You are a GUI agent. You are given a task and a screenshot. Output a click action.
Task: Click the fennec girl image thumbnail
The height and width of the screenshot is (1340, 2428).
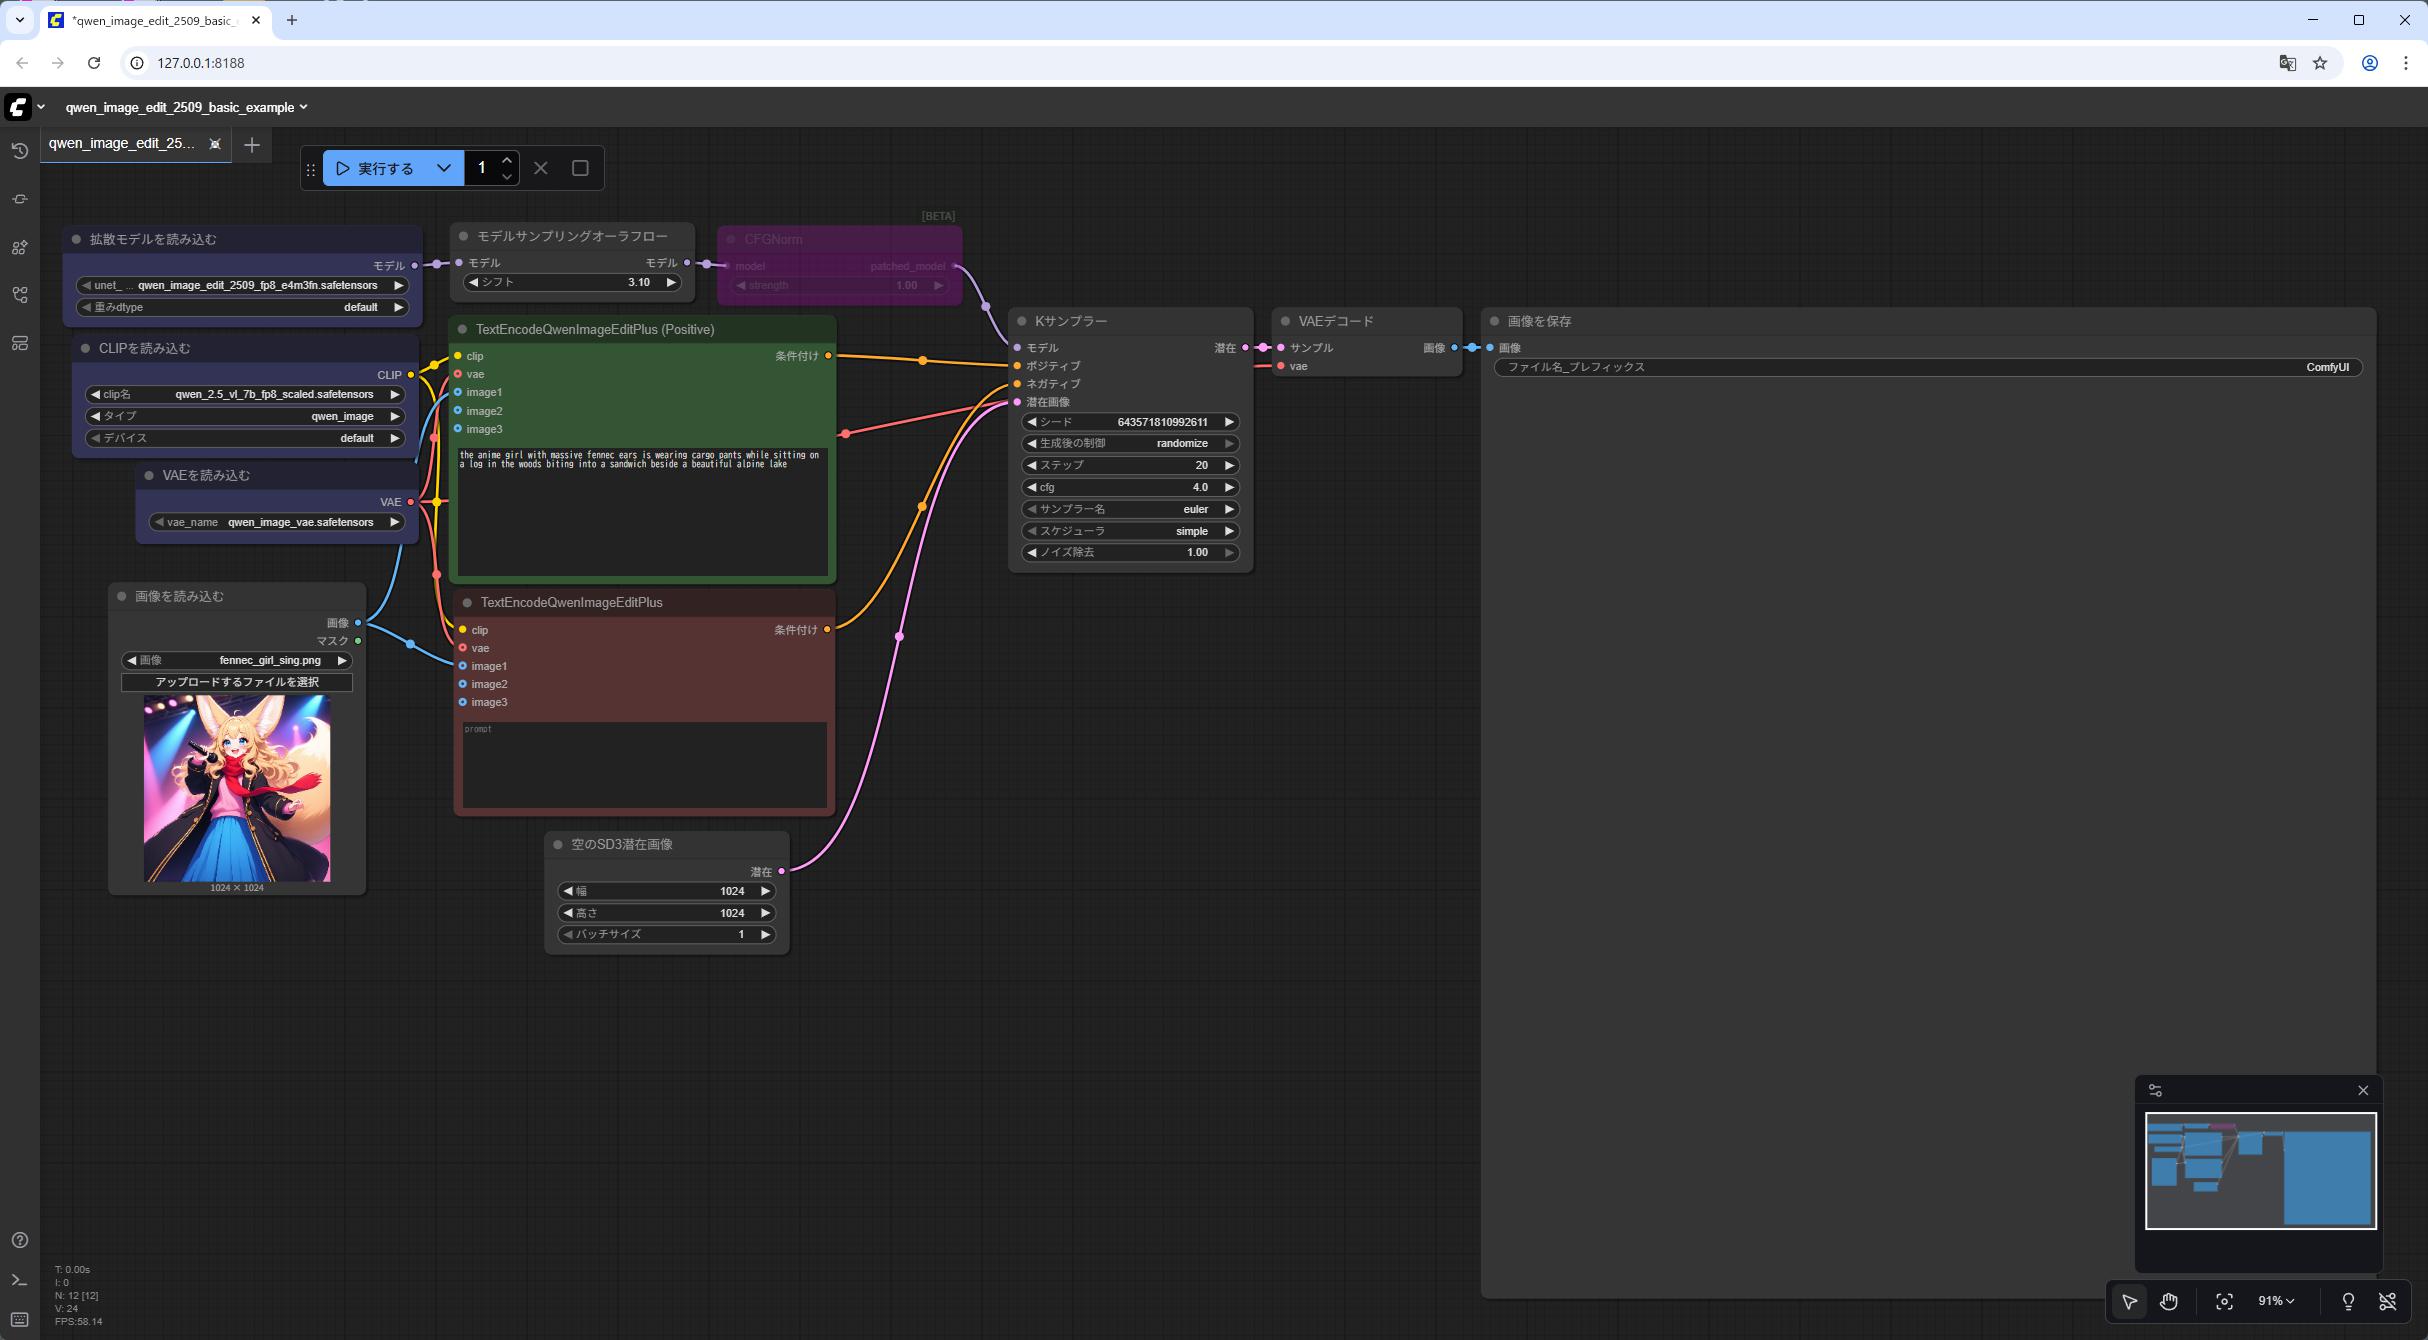tap(237, 788)
